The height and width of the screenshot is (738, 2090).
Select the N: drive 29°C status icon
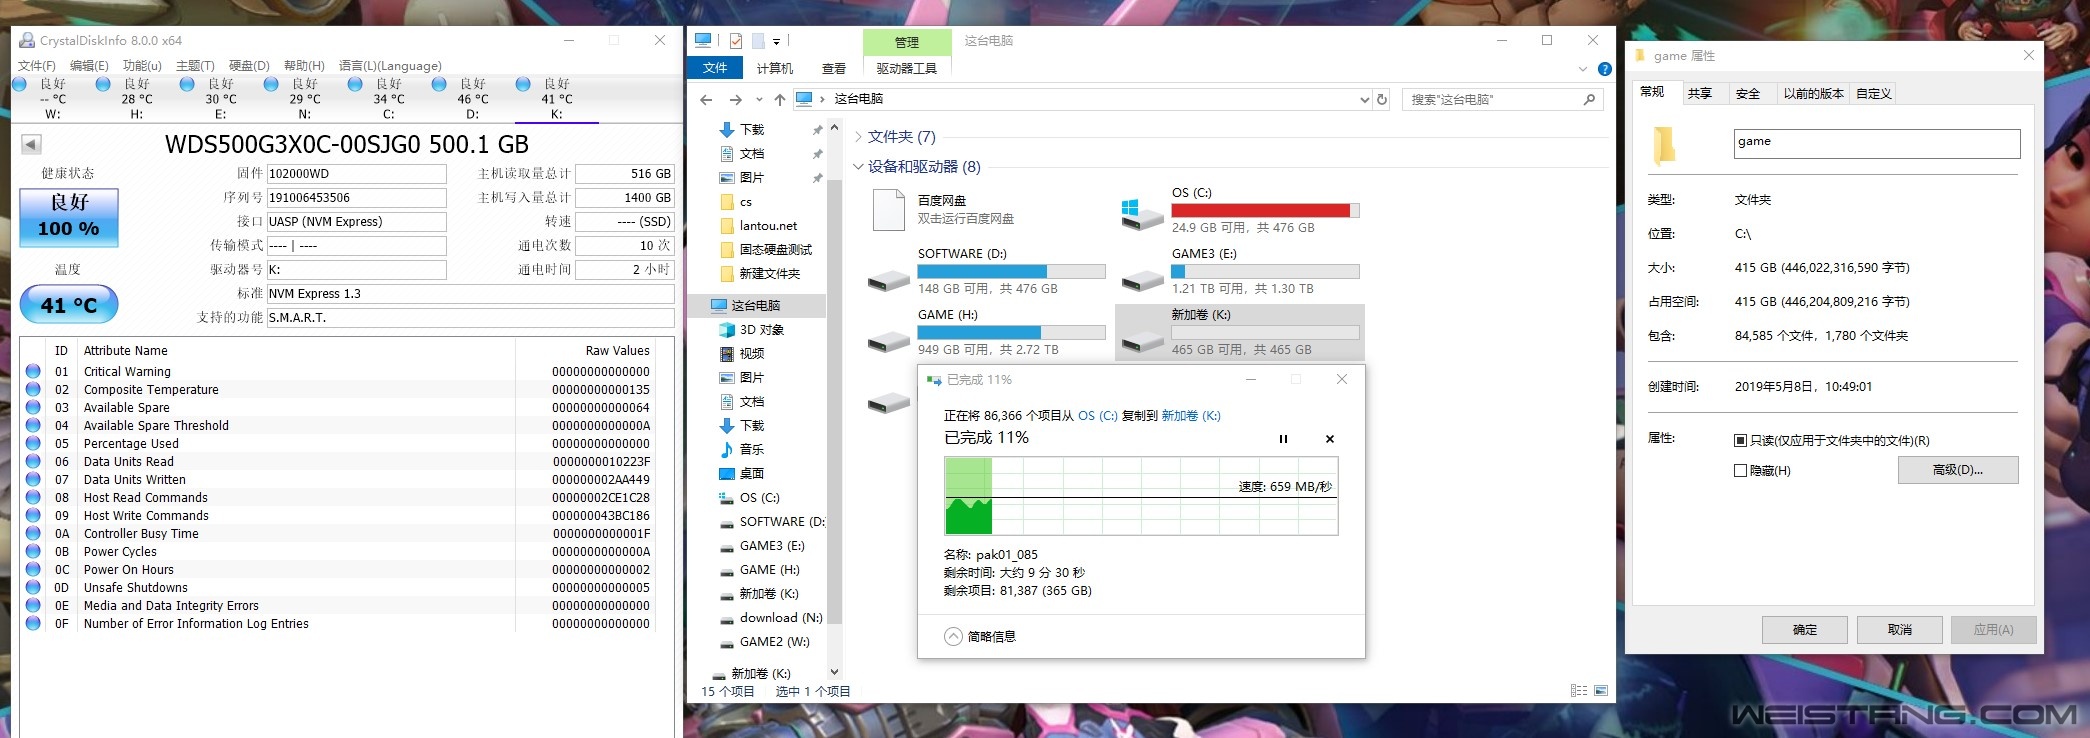point(271,85)
